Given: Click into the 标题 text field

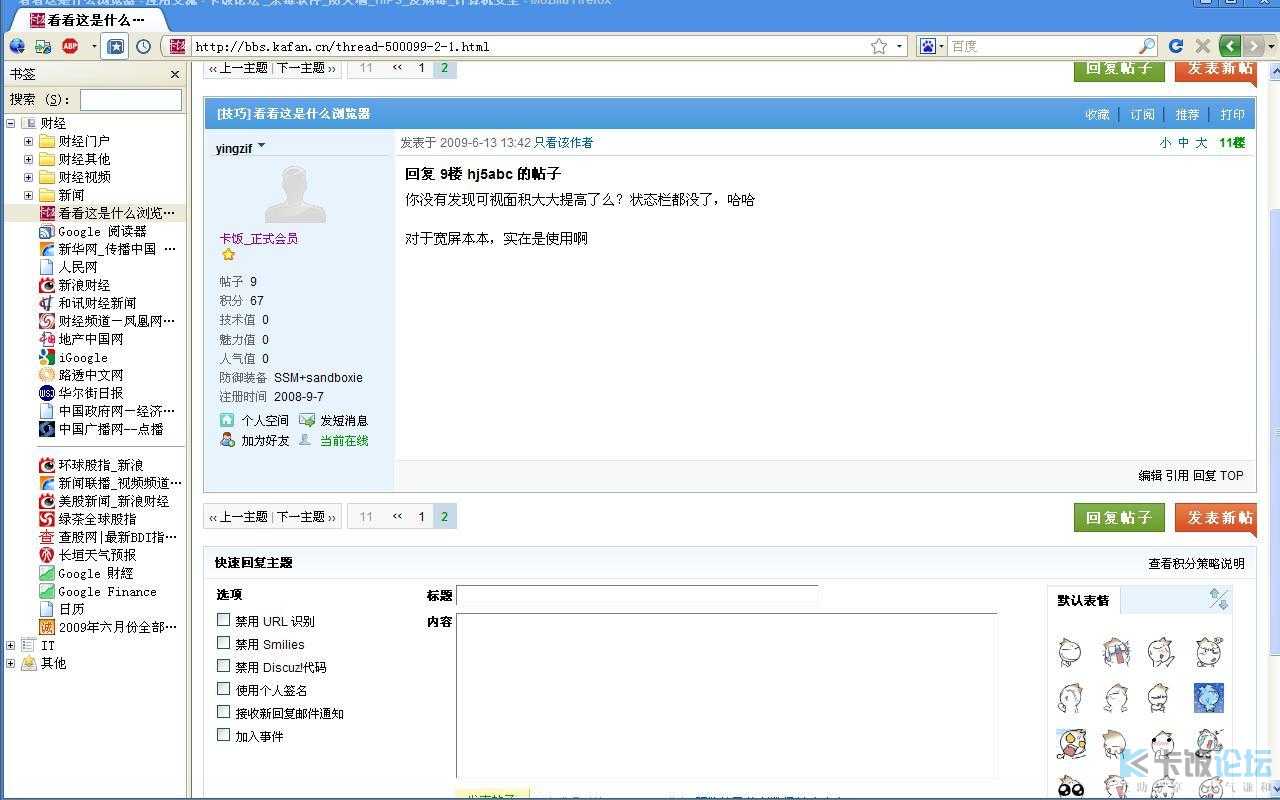Looking at the screenshot, I should pyautogui.click(x=637, y=596).
